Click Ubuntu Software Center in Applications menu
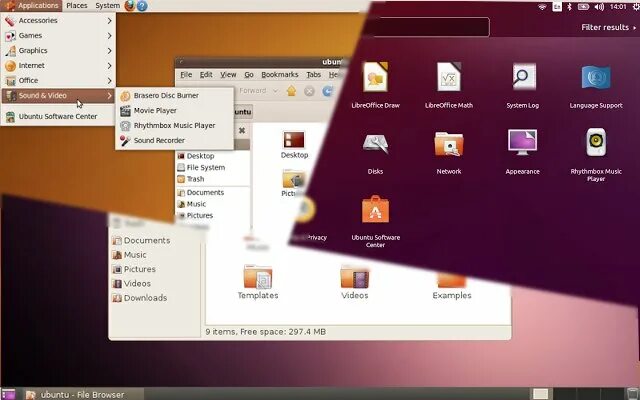This screenshot has height=400, width=640. (58, 116)
